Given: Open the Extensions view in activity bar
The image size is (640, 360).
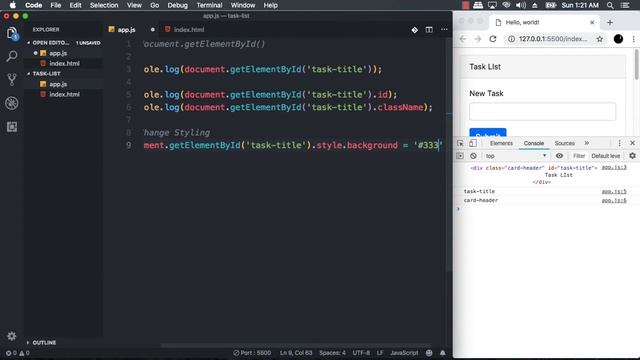Looking at the screenshot, I should (x=12, y=127).
